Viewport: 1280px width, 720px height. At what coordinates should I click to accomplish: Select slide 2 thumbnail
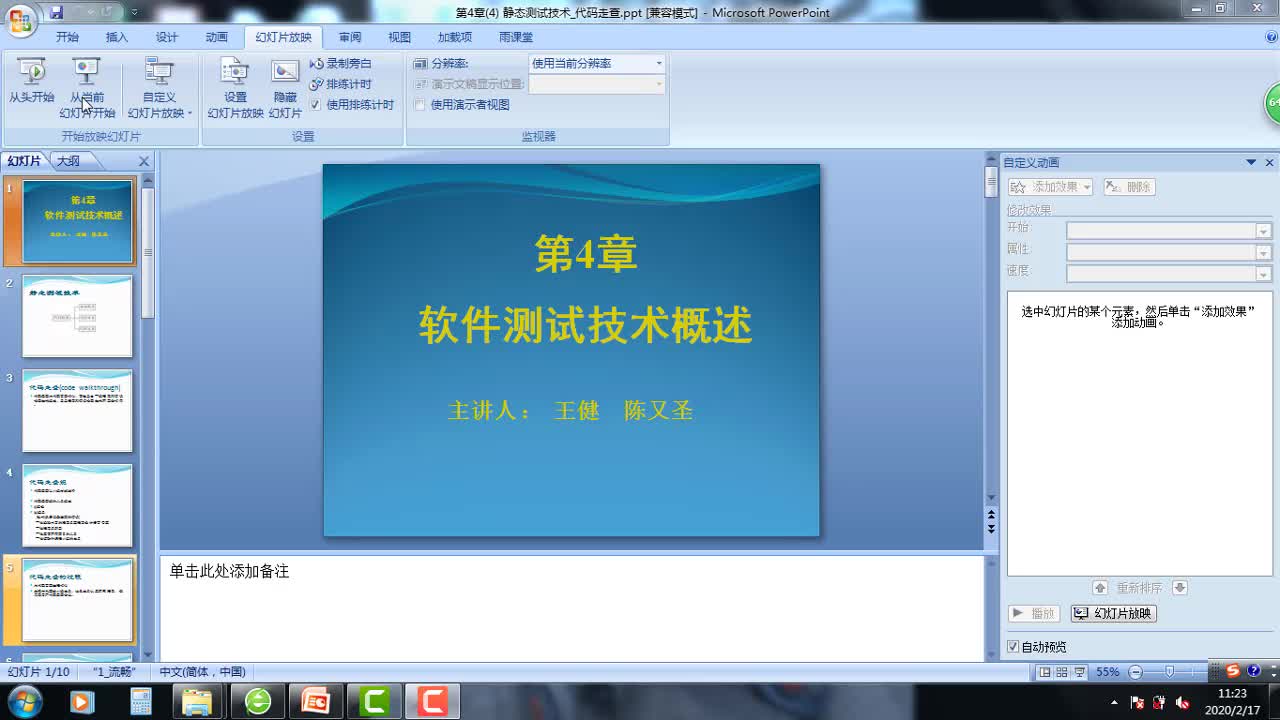tap(77, 316)
